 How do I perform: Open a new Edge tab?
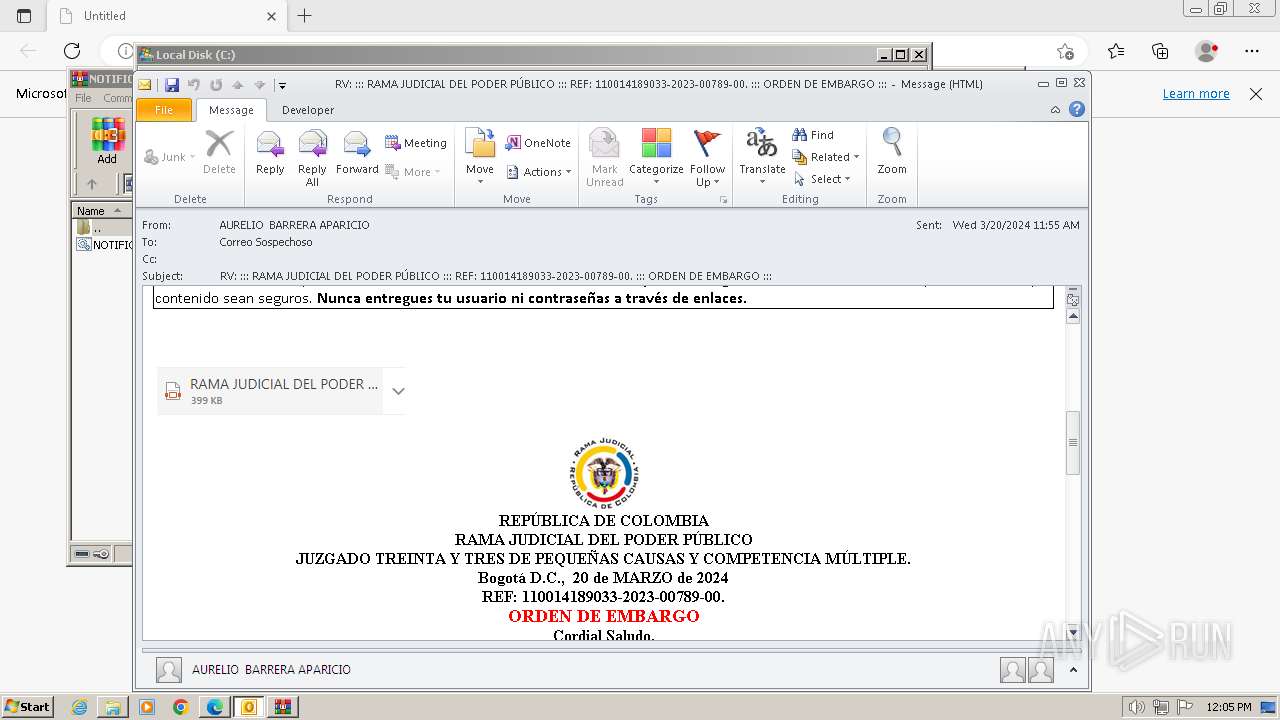[x=305, y=16]
